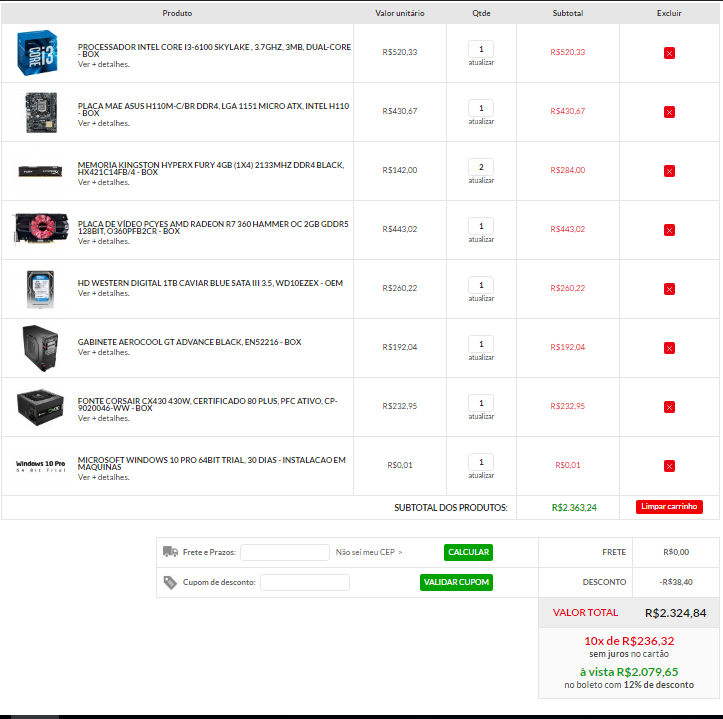
Task: Open the Aerocool case product image
Action: click(41, 348)
